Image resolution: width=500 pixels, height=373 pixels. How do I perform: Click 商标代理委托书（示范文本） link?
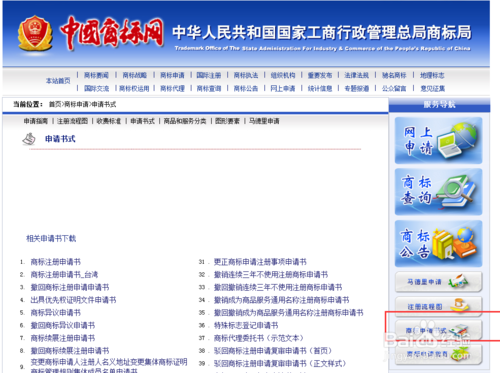point(259,338)
